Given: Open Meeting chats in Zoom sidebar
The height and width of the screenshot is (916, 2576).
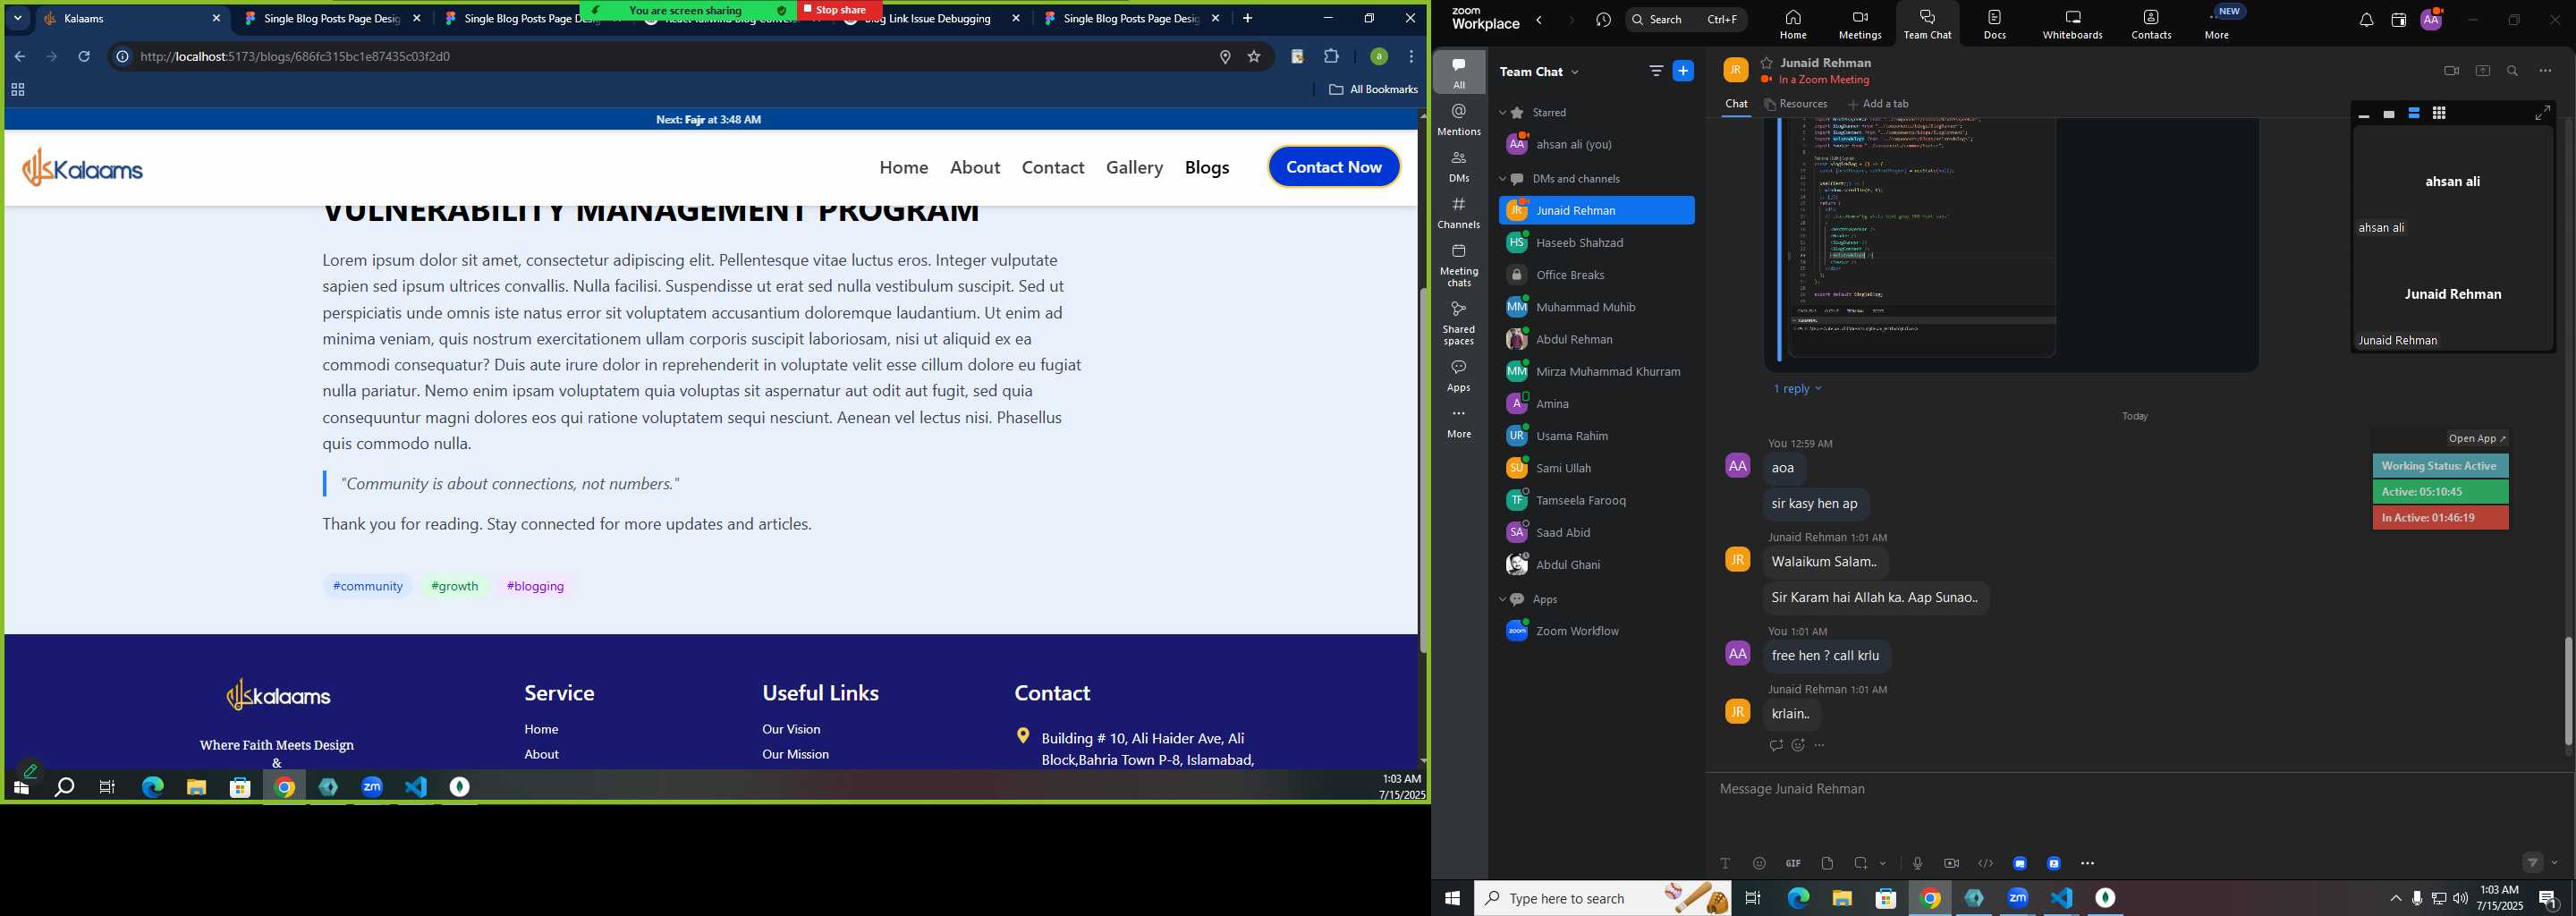Looking at the screenshot, I should click(x=1459, y=265).
